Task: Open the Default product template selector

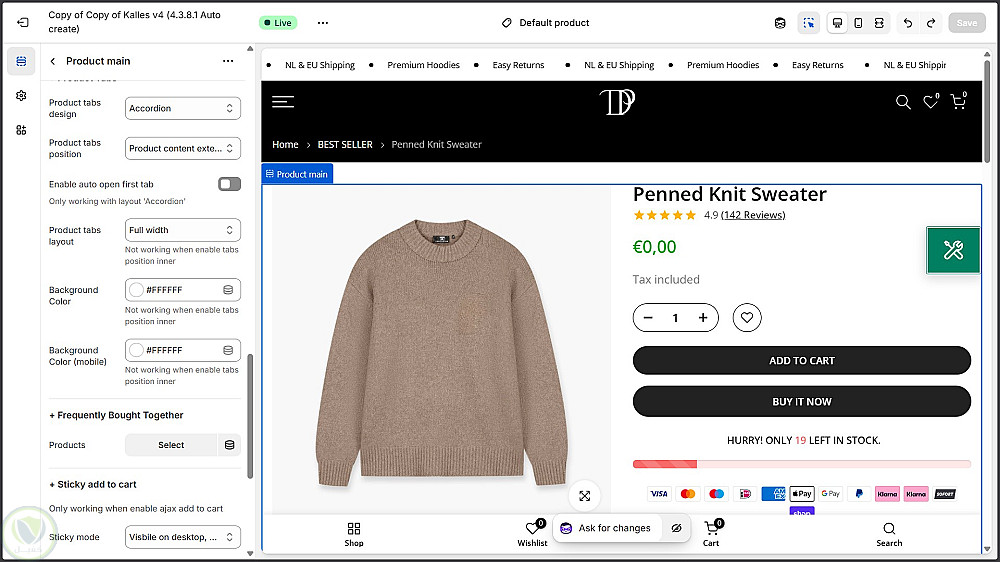Action: (x=546, y=23)
